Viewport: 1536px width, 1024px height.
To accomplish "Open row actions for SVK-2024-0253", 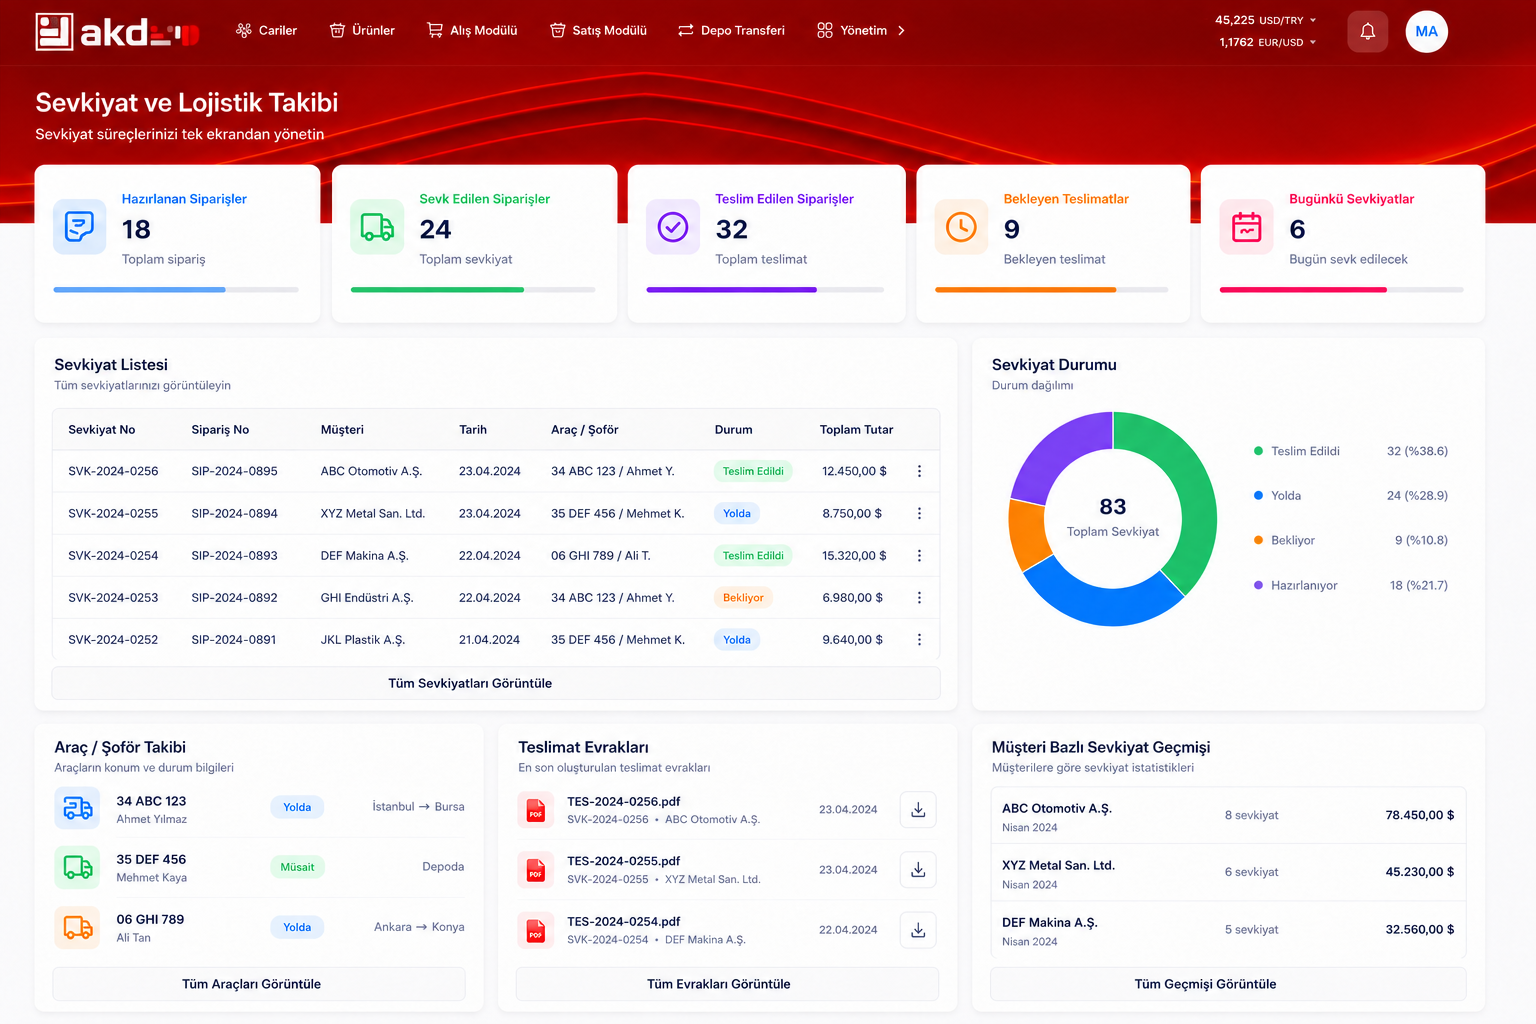I will [x=919, y=597].
